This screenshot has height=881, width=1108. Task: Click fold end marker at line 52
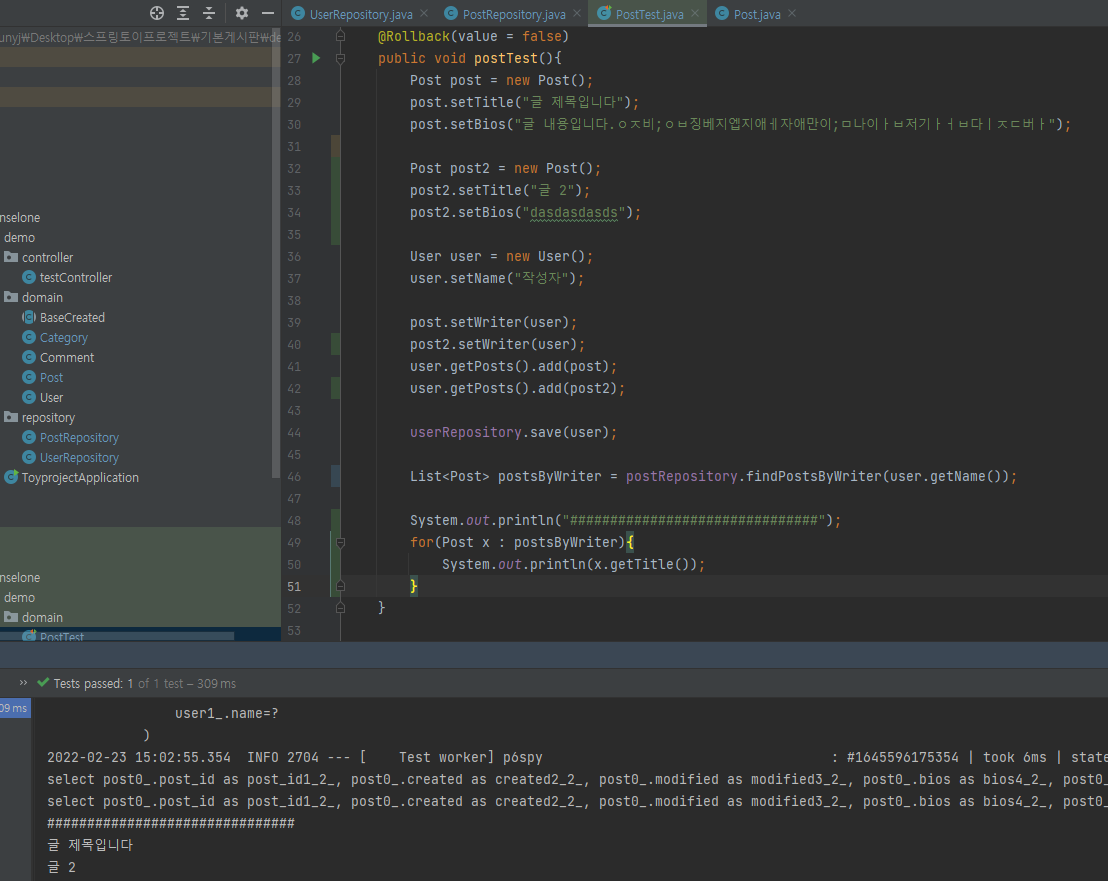(x=341, y=608)
